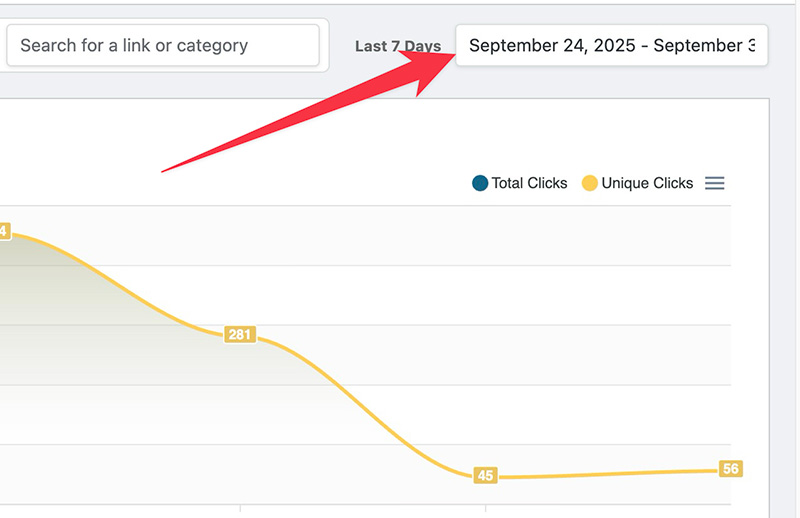Viewport: 800px width, 518px height.
Task: Click the top horizontal gridline beneath the legend
Action: coord(400,206)
